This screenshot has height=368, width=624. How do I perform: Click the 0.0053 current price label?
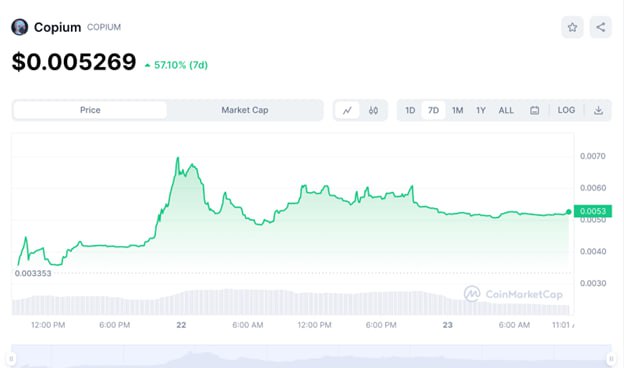coord(593,211)
